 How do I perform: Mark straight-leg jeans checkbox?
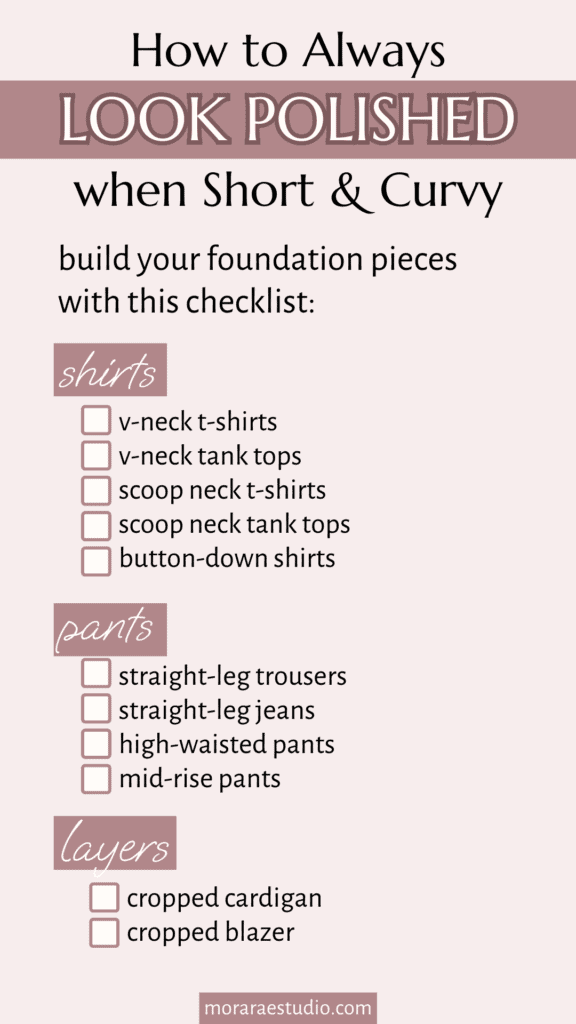click(96, 709)
